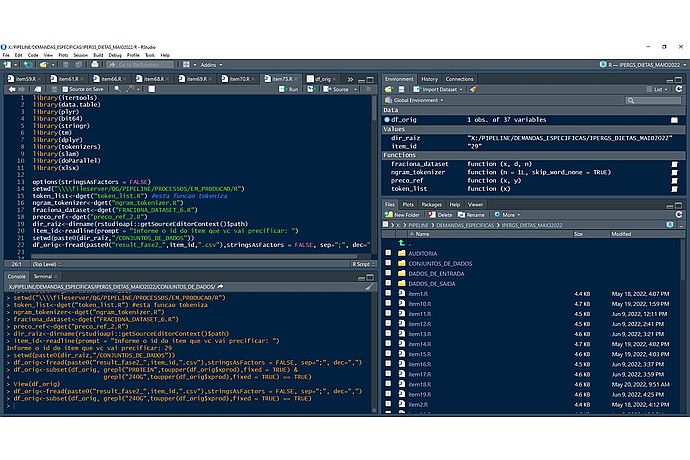Click Show in new window icon in editor
The width and height of the screenshot is (690, 460).
pos(37,89)
